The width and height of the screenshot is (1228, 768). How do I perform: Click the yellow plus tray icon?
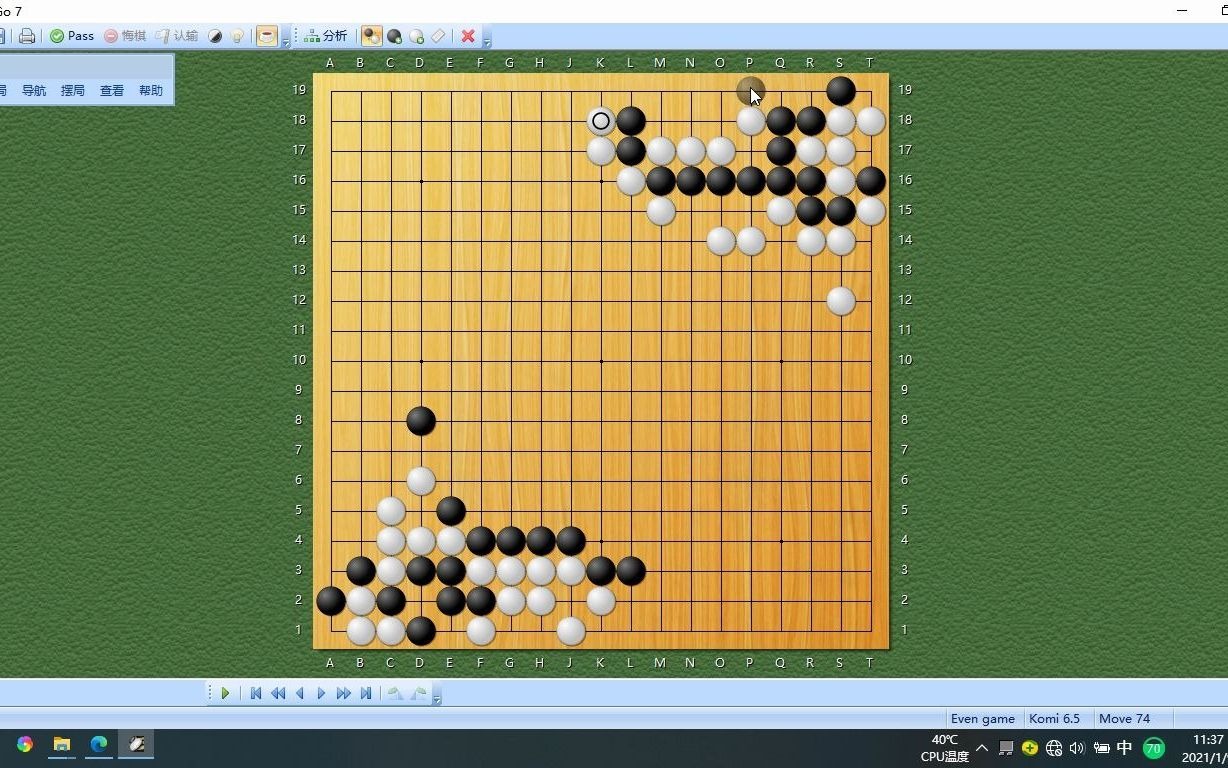pos(1030,747)
